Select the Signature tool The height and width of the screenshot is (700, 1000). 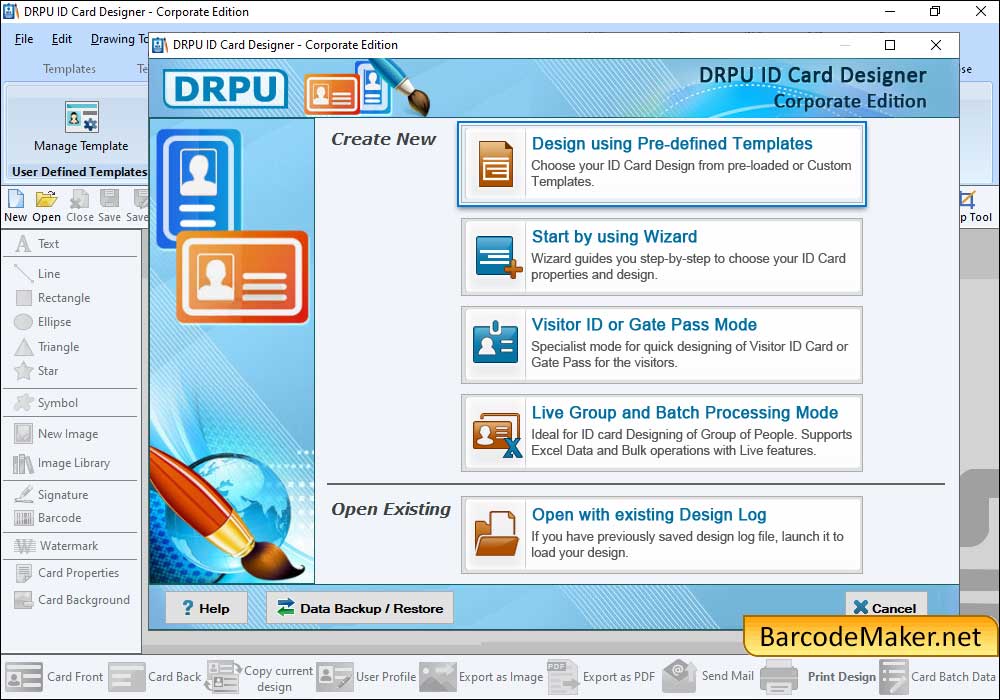coord(51,495)
